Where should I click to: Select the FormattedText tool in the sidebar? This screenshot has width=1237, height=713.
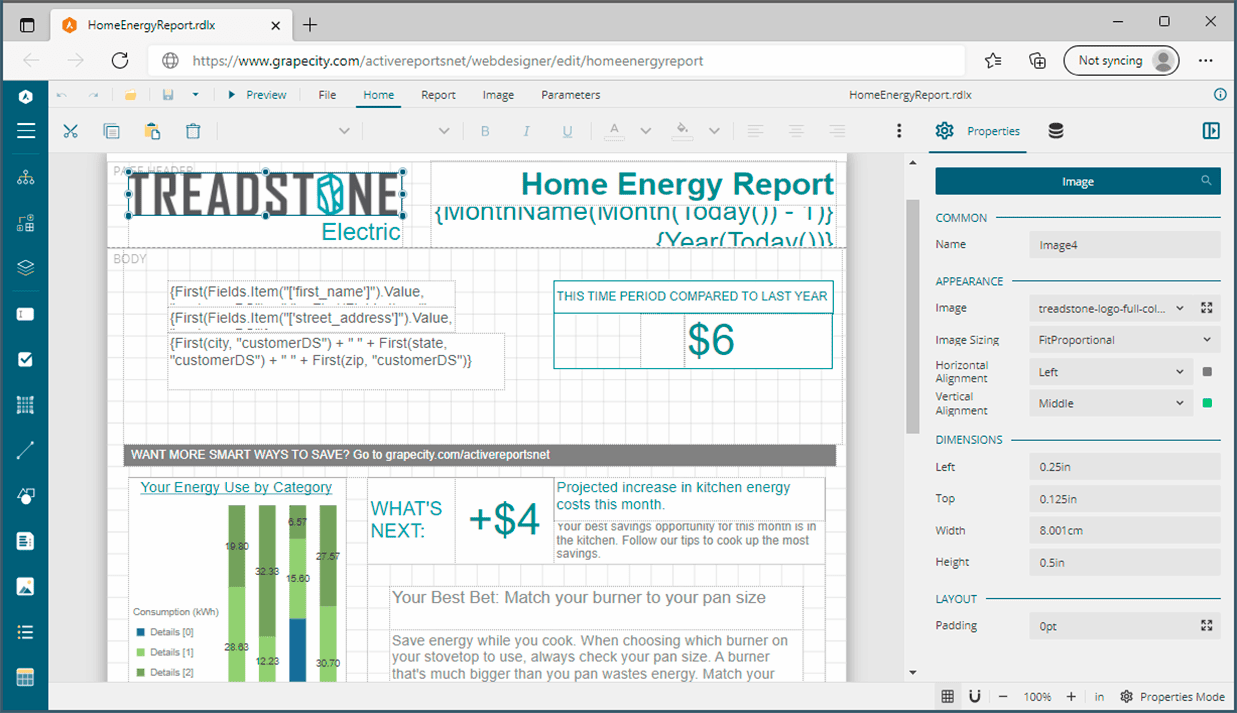coord(26,541)
